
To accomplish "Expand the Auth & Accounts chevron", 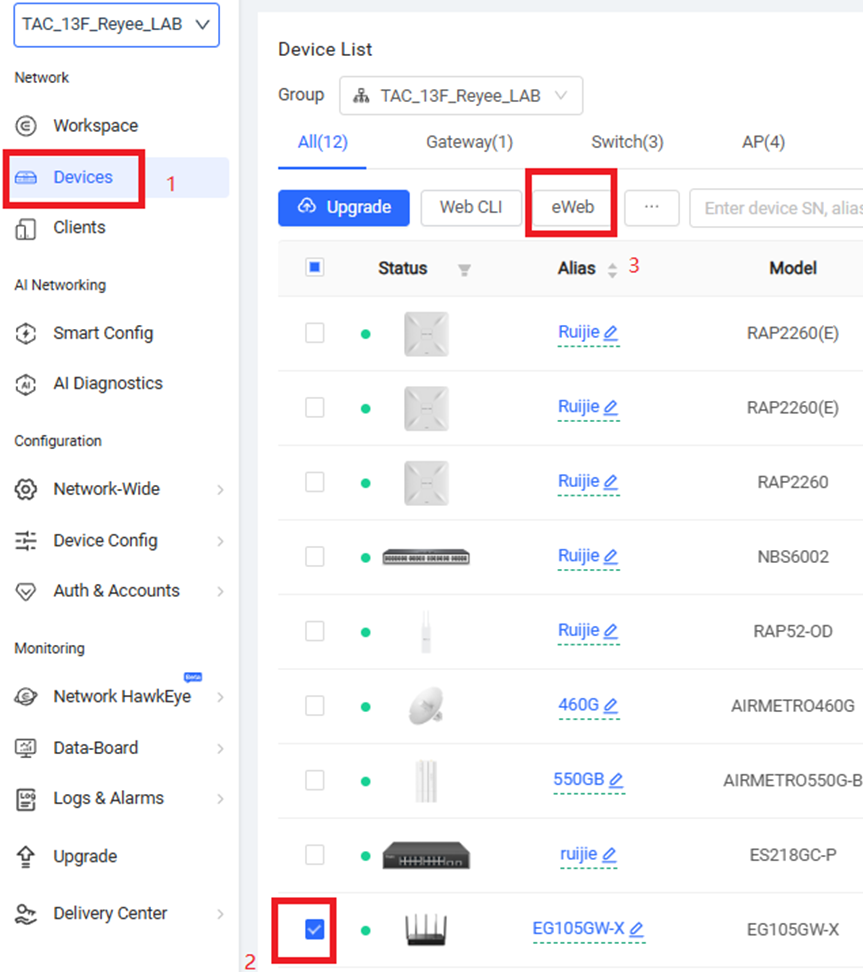I will (220, 591).
